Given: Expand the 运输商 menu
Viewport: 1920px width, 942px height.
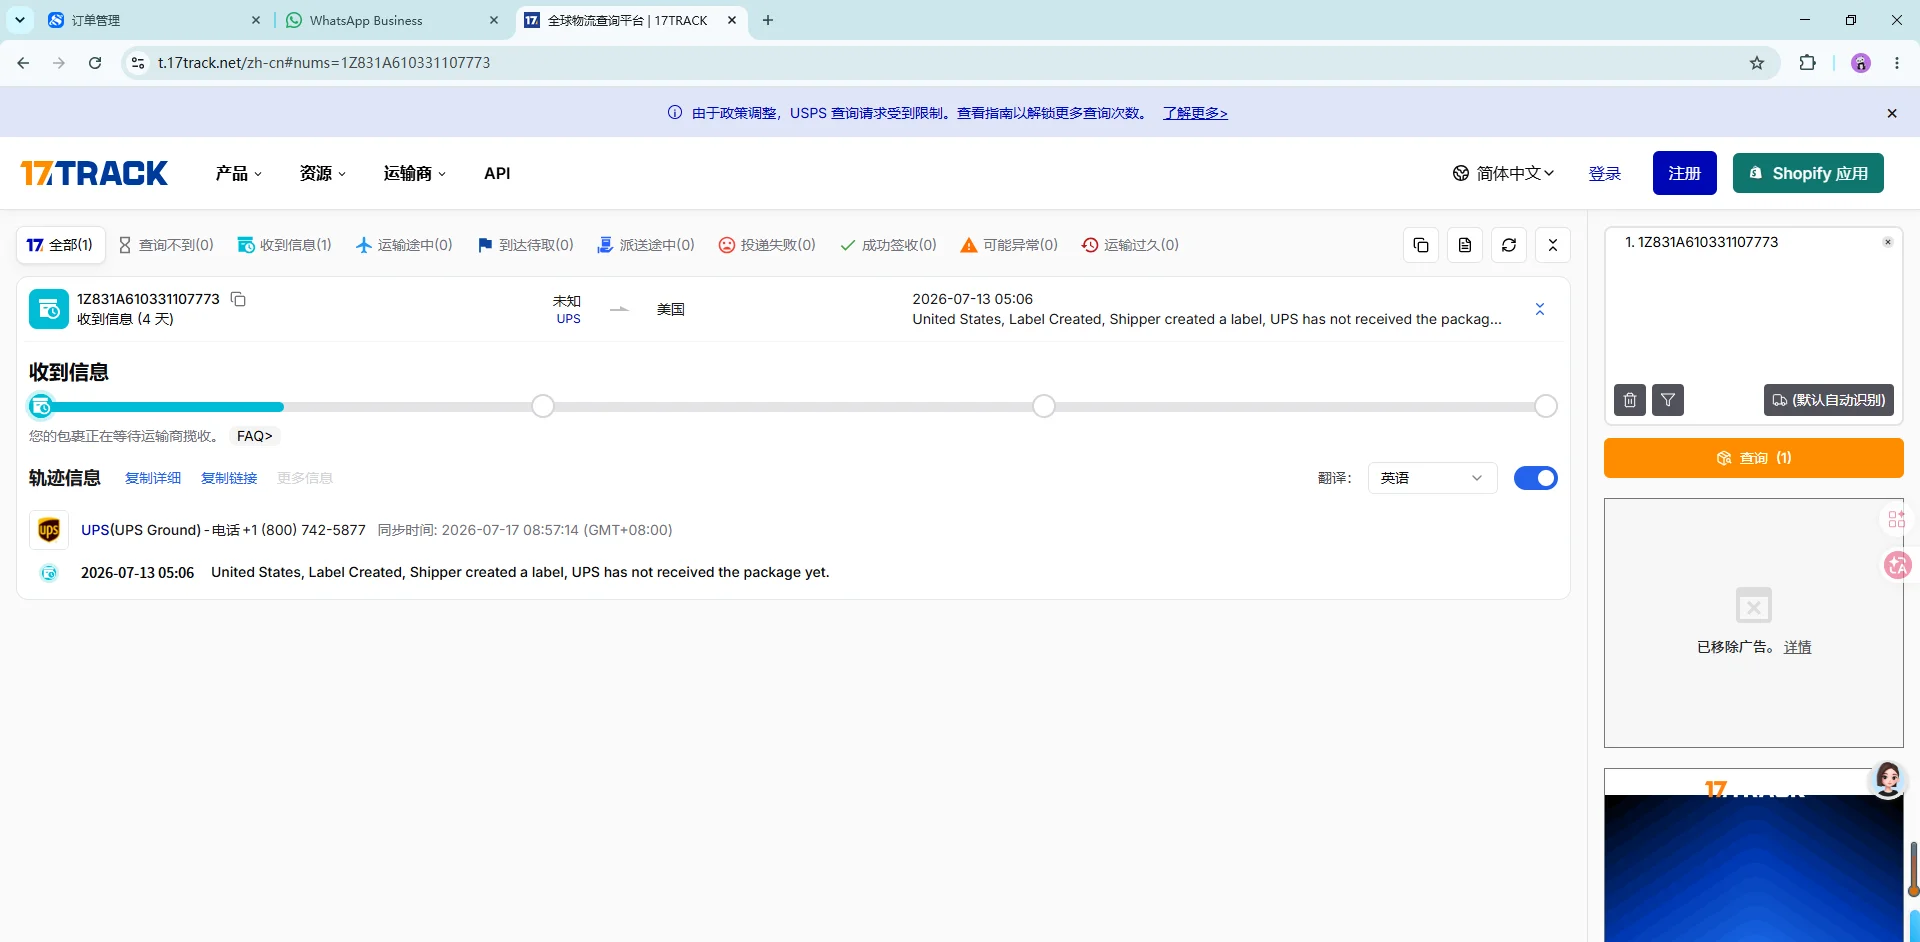Looking at the screenshot, I should pyautogui.click(x=415, y=173).
